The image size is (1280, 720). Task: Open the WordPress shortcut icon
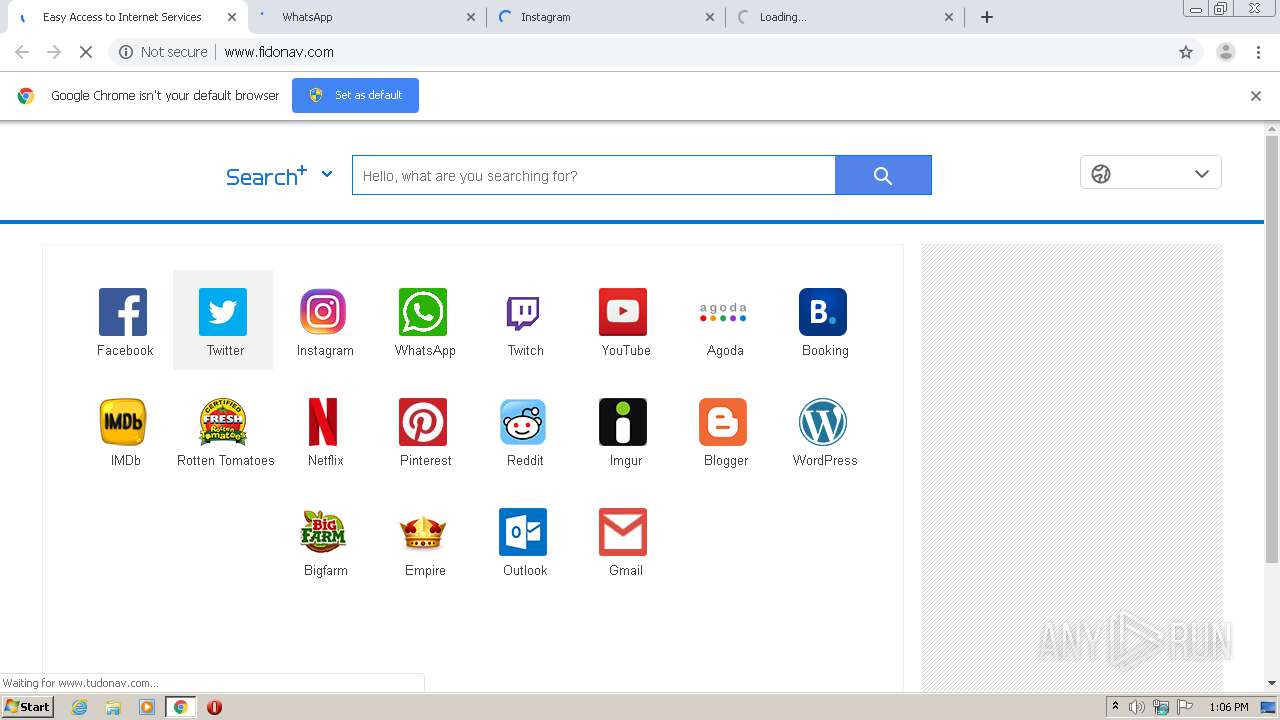pos(823,422)
